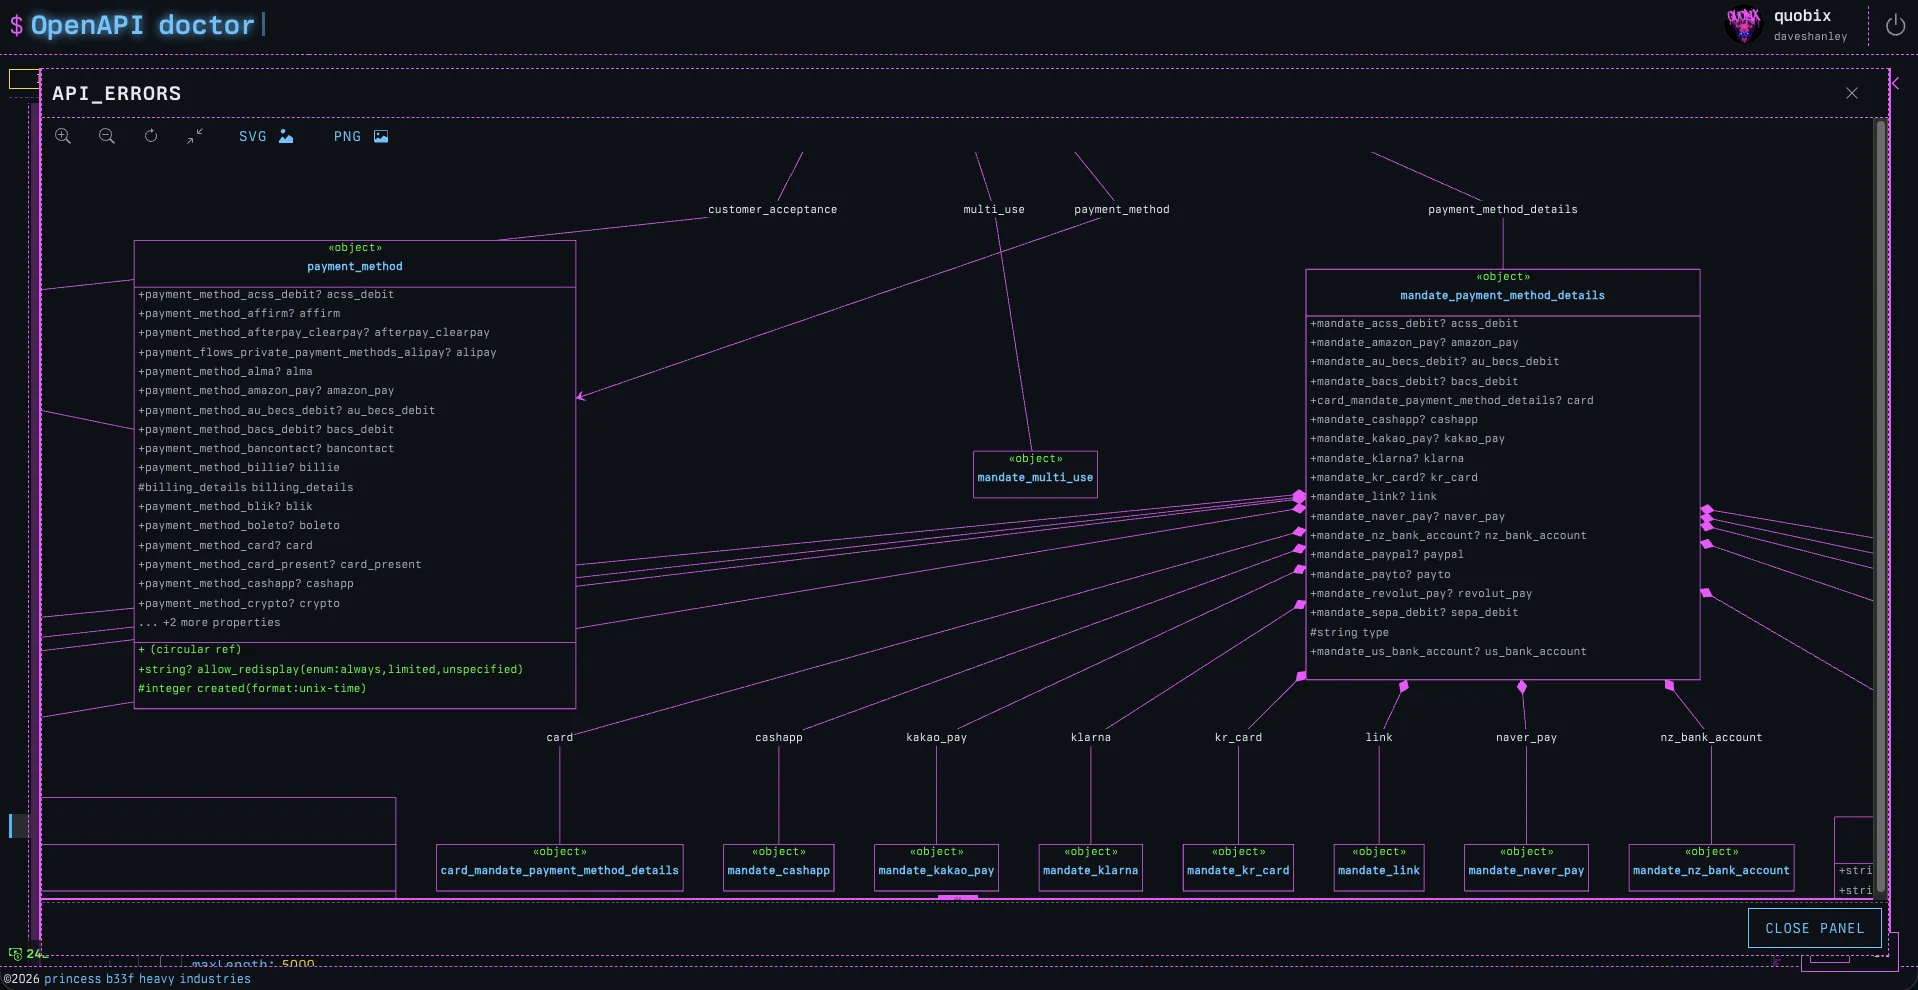Zoom in on the diagram
Viewport: 1918px width, 990px height.
tap(63, 136)
